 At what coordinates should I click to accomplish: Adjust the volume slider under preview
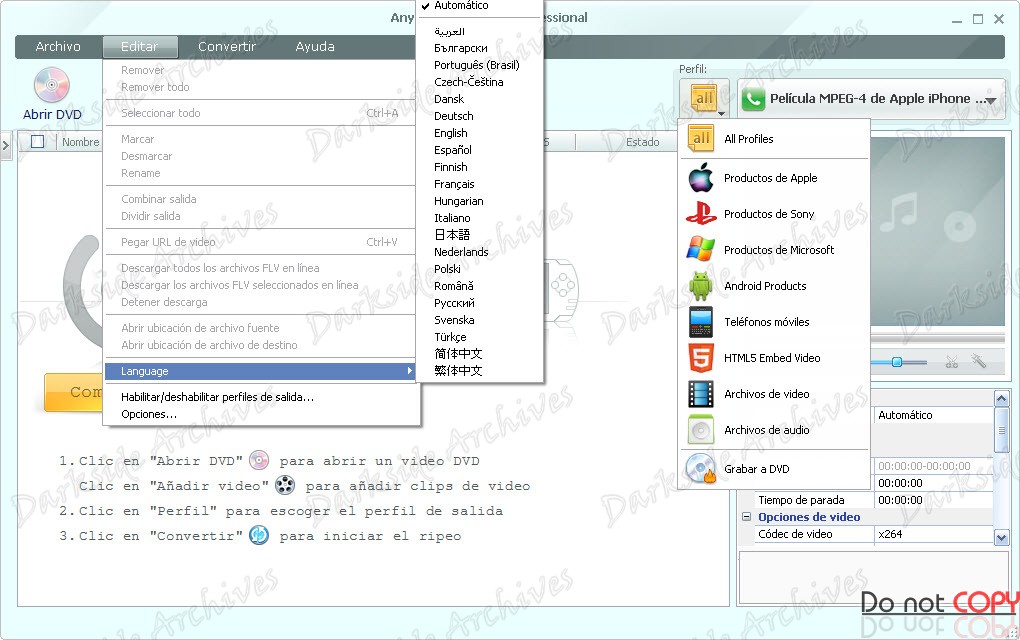(x=898, y=362)
